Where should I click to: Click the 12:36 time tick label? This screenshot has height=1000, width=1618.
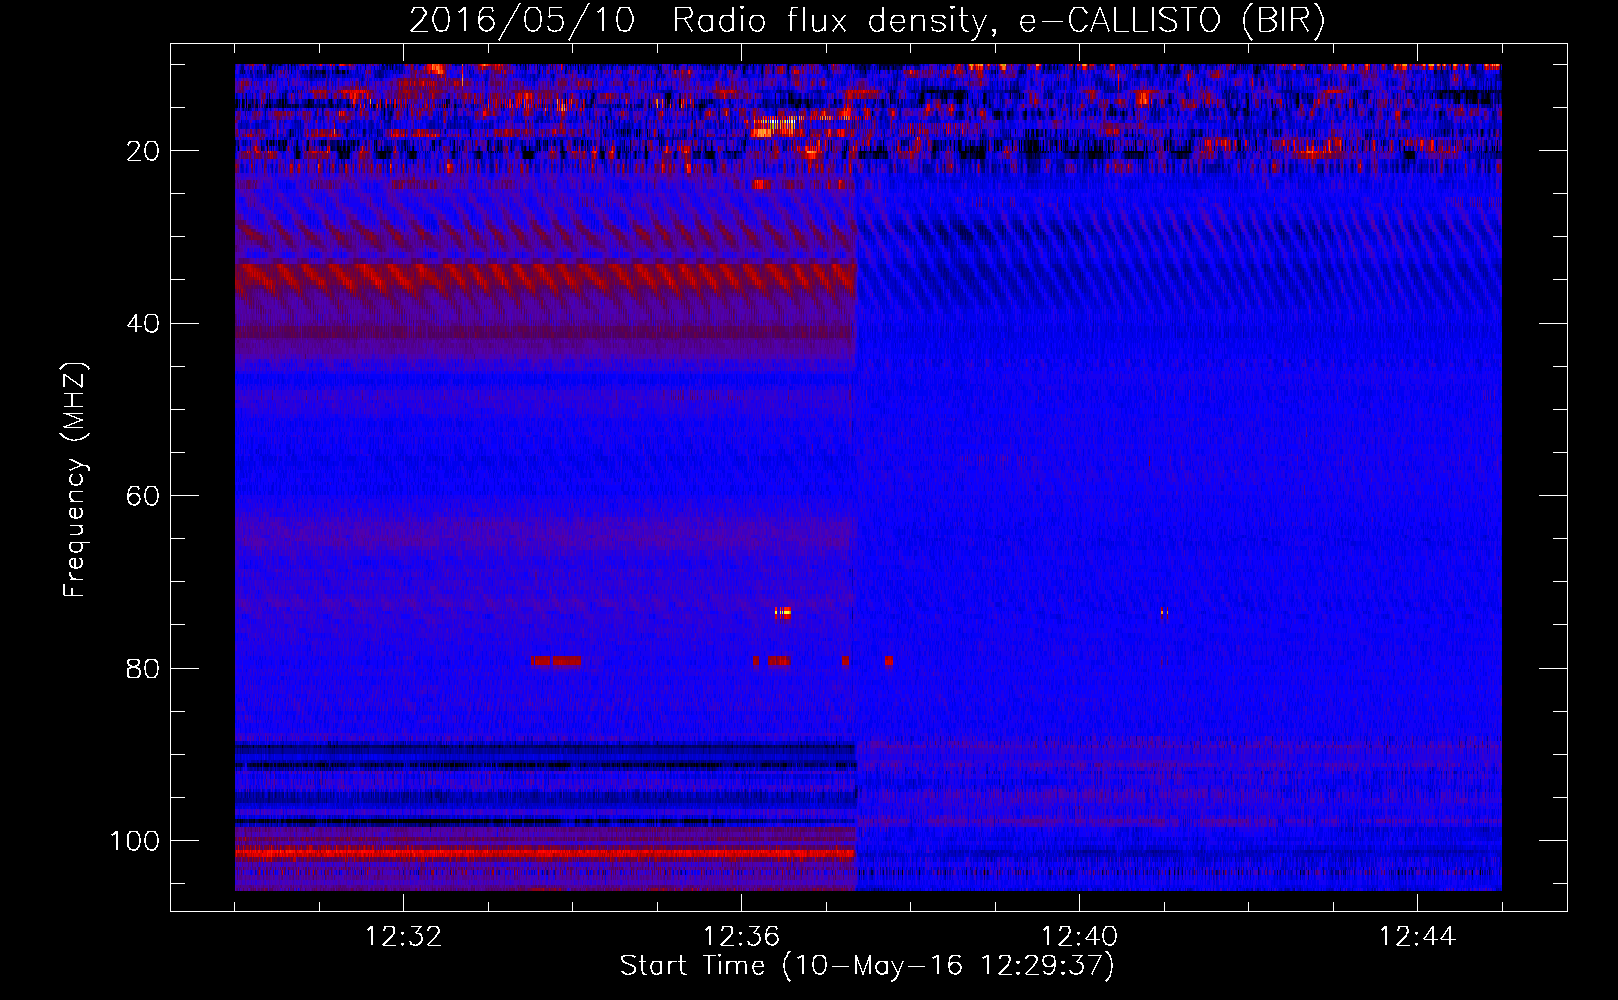(x=741, y=937)
